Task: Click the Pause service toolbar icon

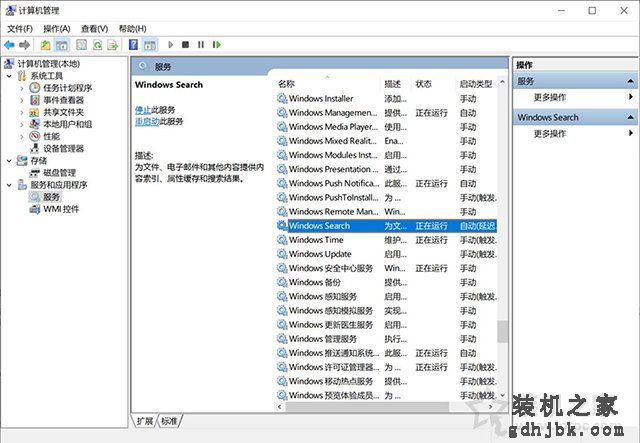Action: (x=200, y=45)
